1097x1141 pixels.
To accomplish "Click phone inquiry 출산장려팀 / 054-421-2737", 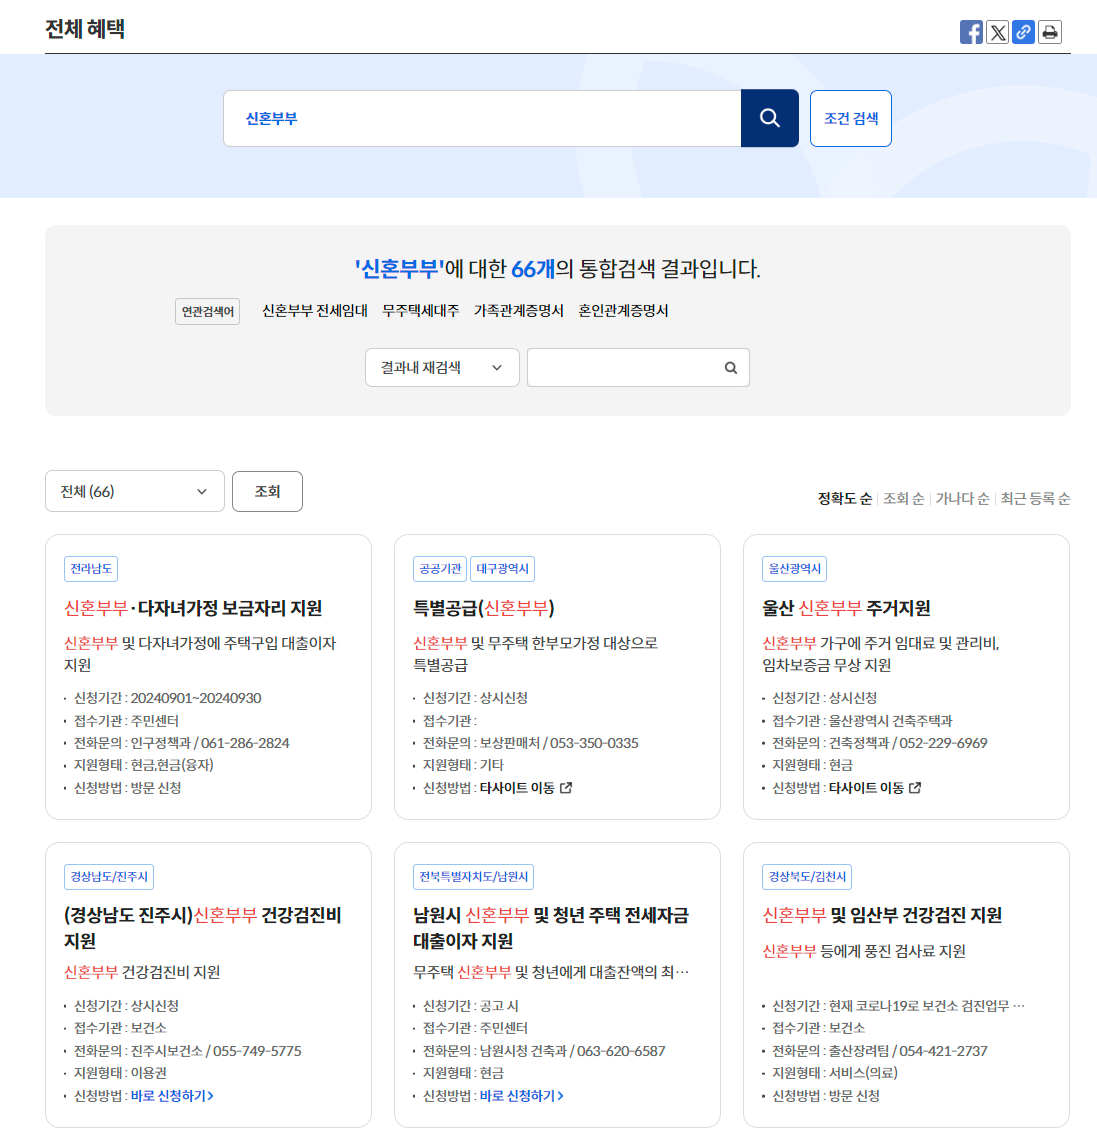I will point(908,1051).
